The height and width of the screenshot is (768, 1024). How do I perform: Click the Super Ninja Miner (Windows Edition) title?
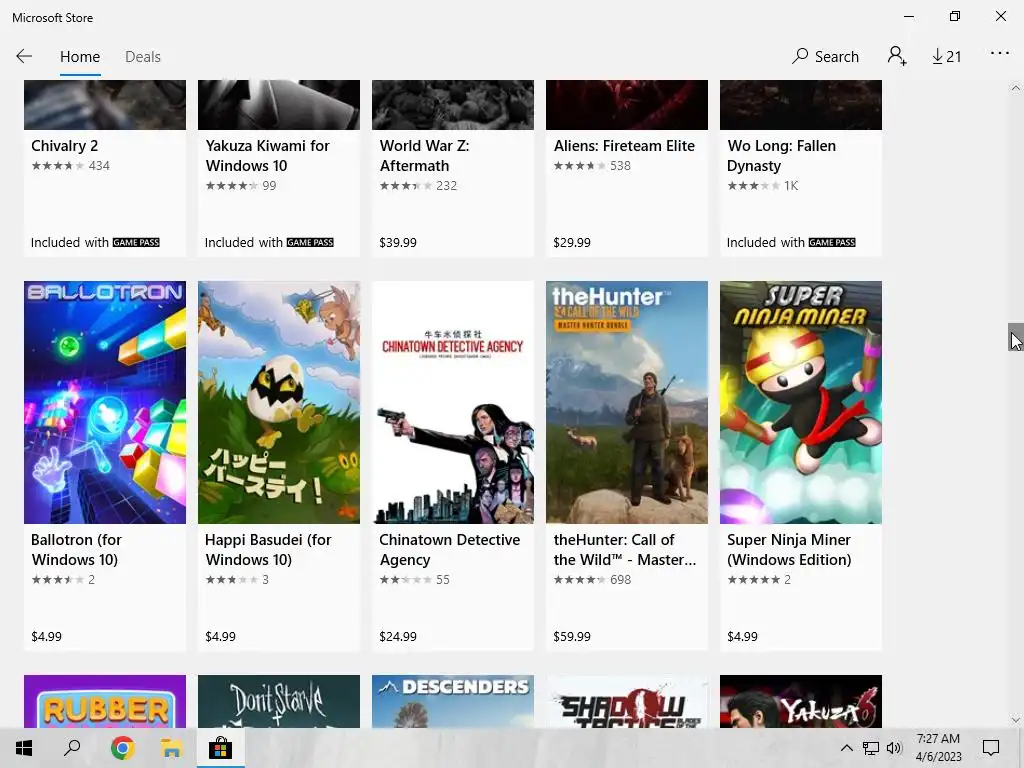pos(789,549)
